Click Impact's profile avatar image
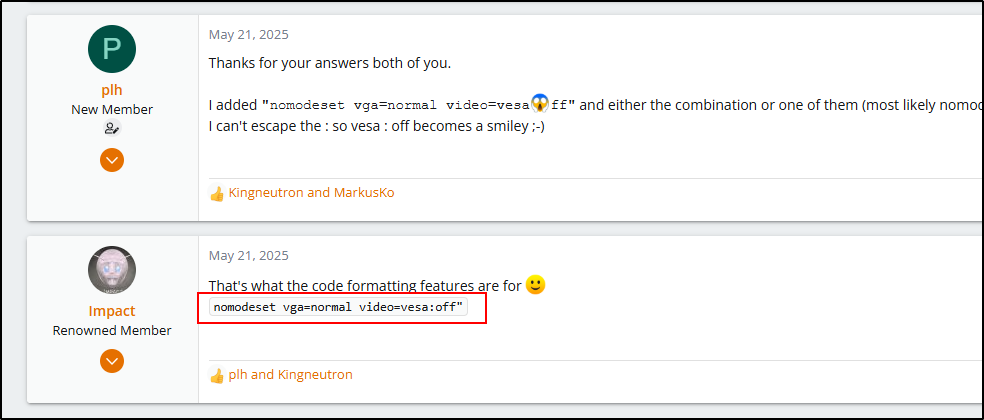 pos(112,270)
